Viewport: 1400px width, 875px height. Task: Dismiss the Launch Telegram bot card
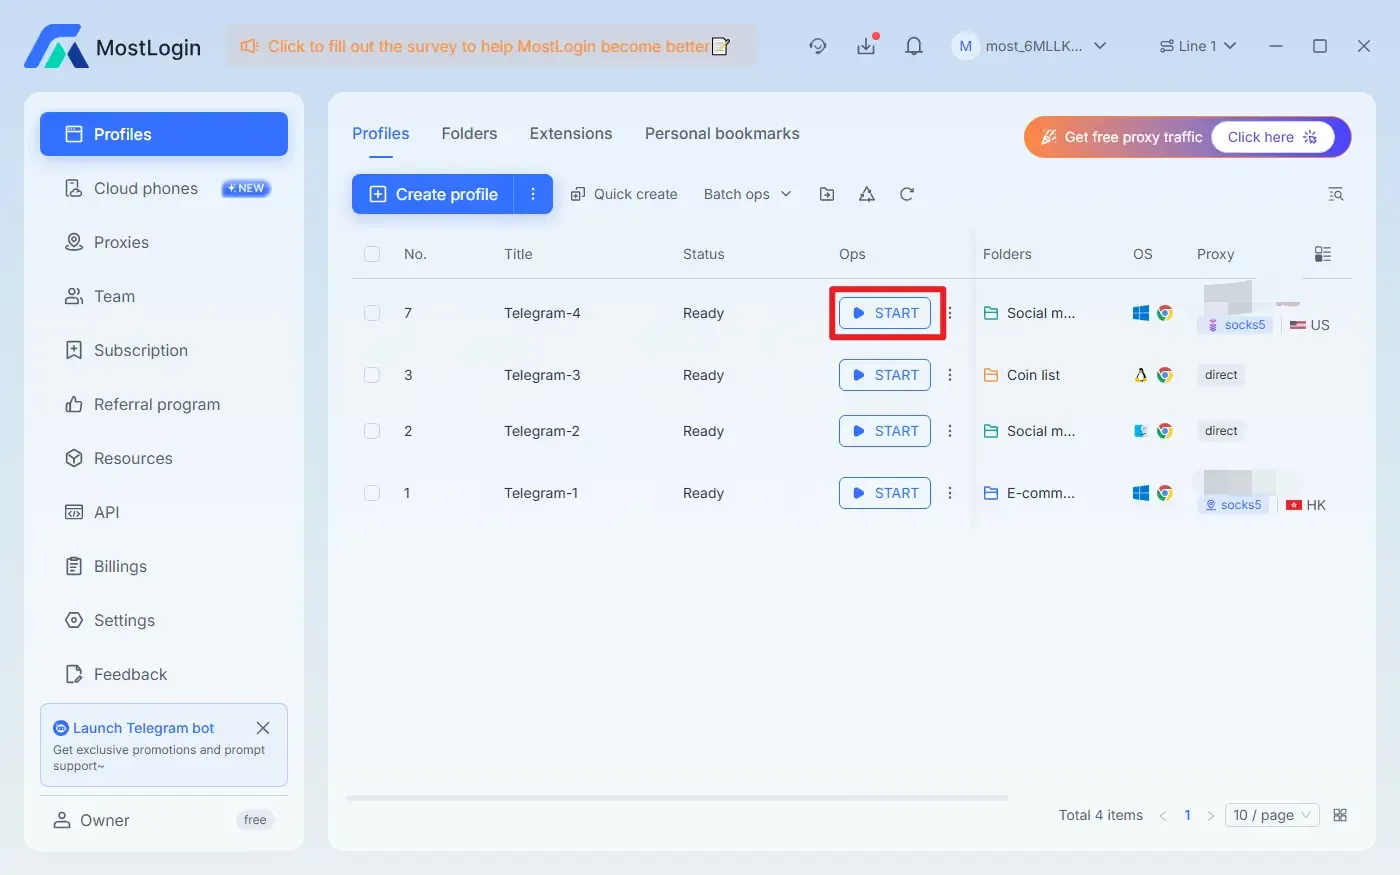click(x=263, y=728)
